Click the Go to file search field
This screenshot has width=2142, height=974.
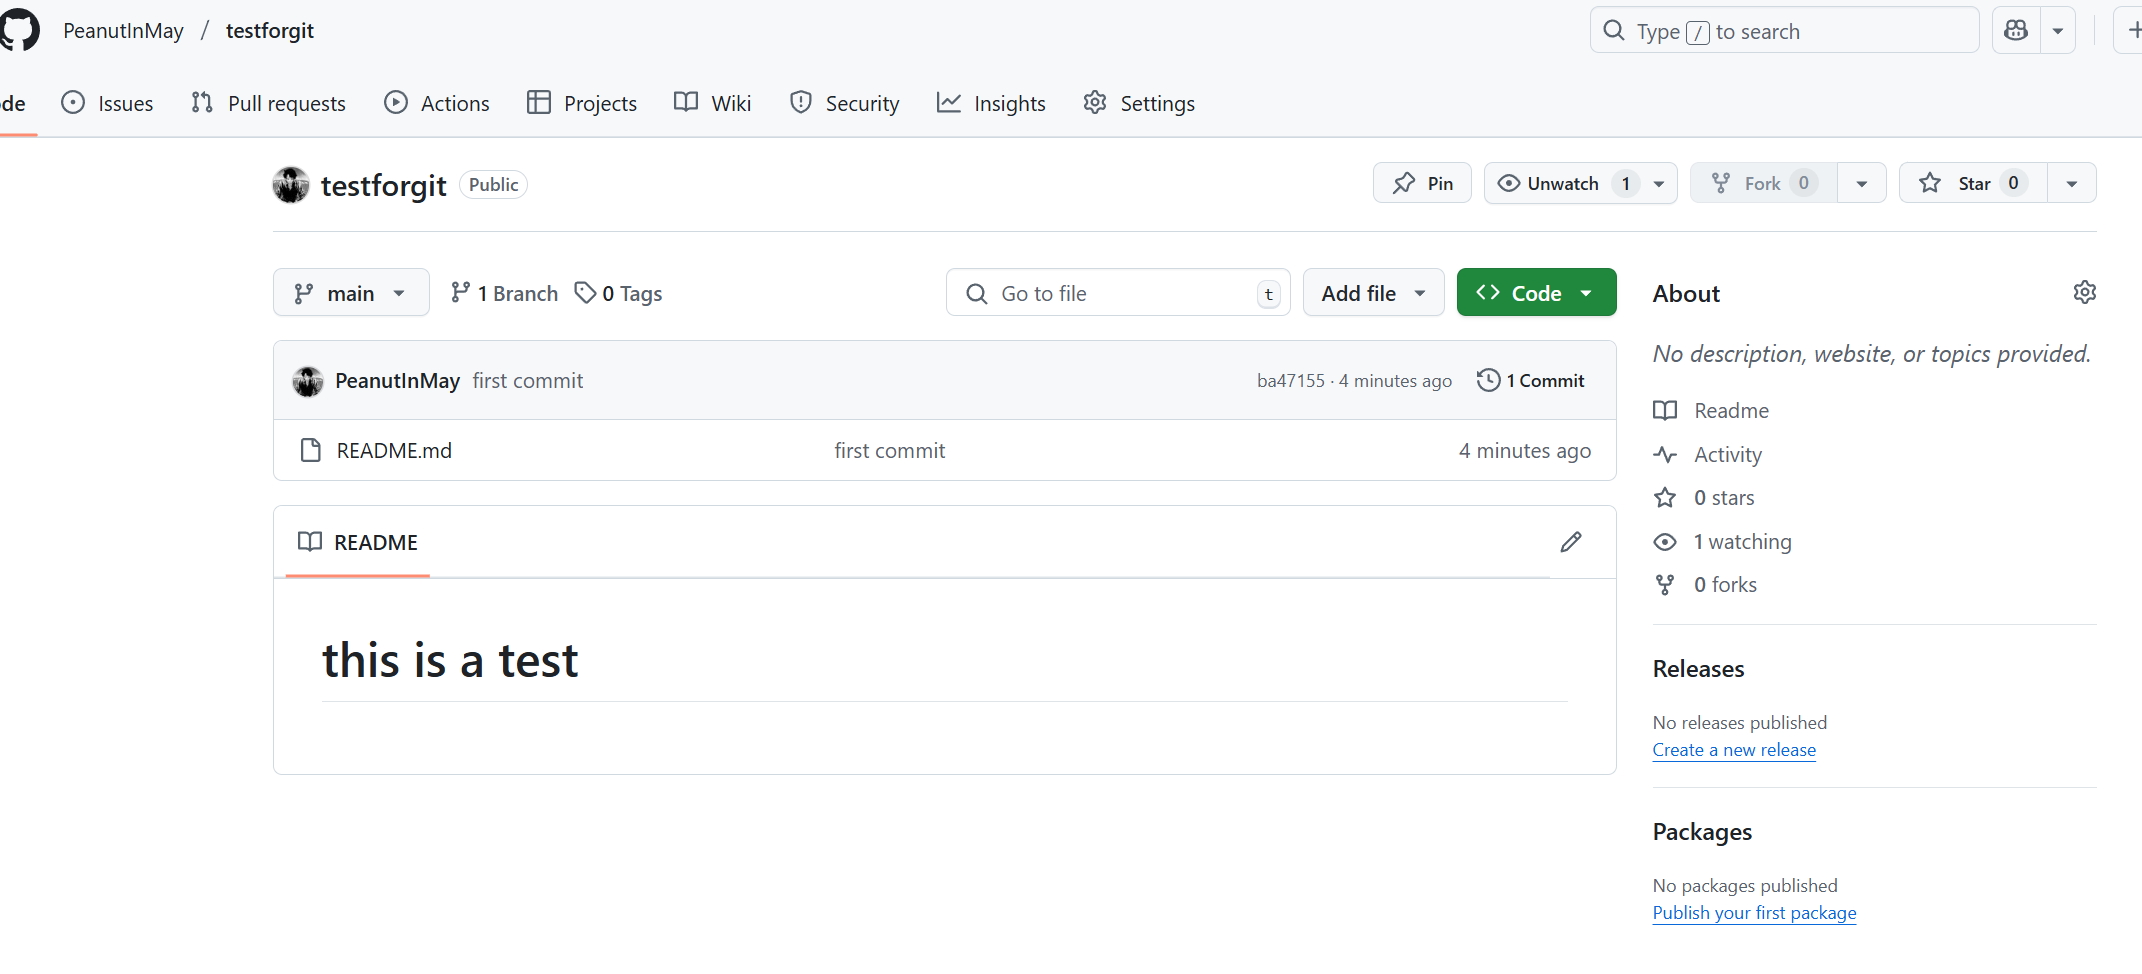tap(1118, 293)
